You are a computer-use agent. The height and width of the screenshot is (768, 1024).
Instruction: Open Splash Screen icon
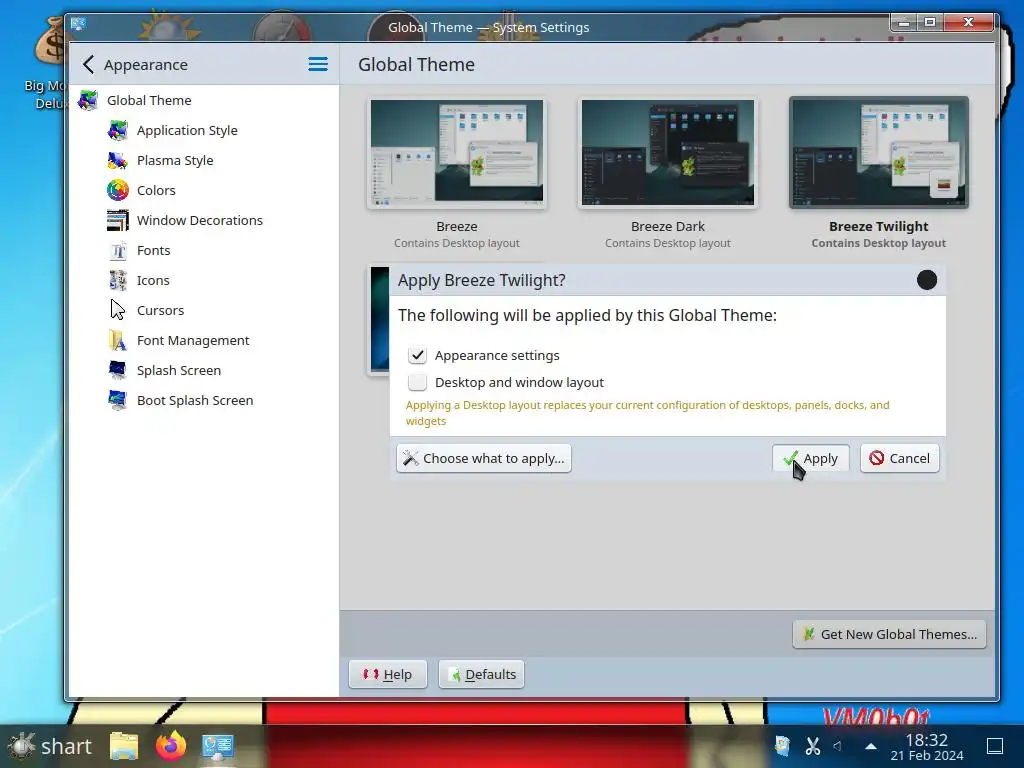pos(118,370)
